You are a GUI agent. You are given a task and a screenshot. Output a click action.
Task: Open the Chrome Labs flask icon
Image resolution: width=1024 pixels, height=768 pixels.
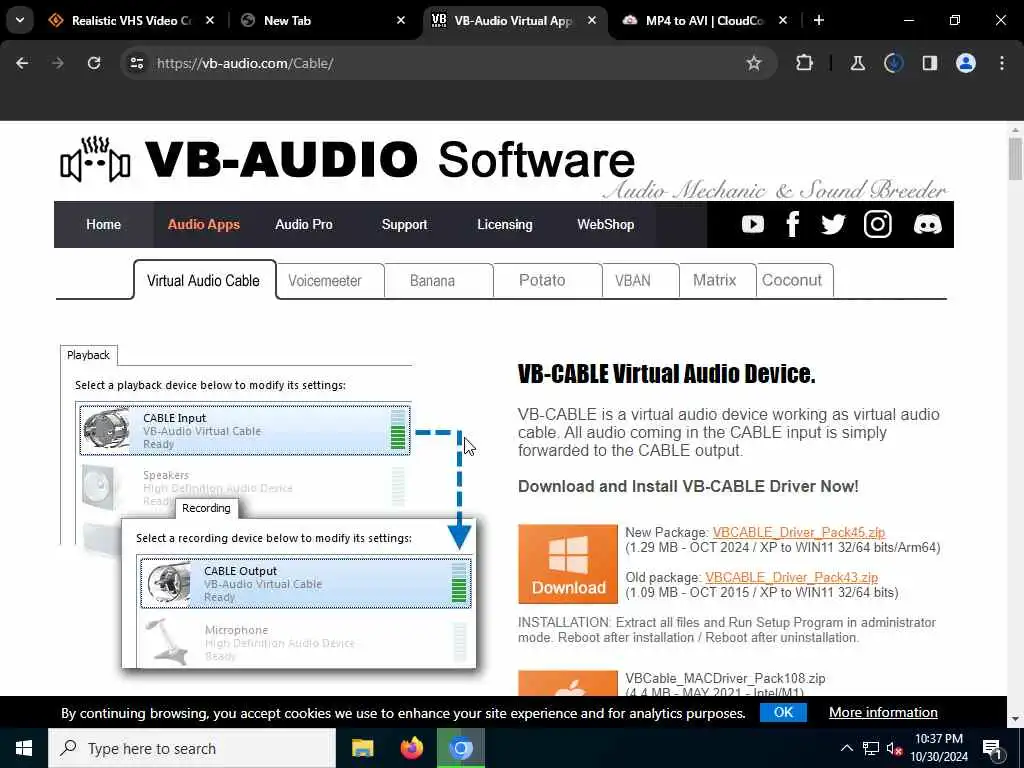click(x=857, y=63)
